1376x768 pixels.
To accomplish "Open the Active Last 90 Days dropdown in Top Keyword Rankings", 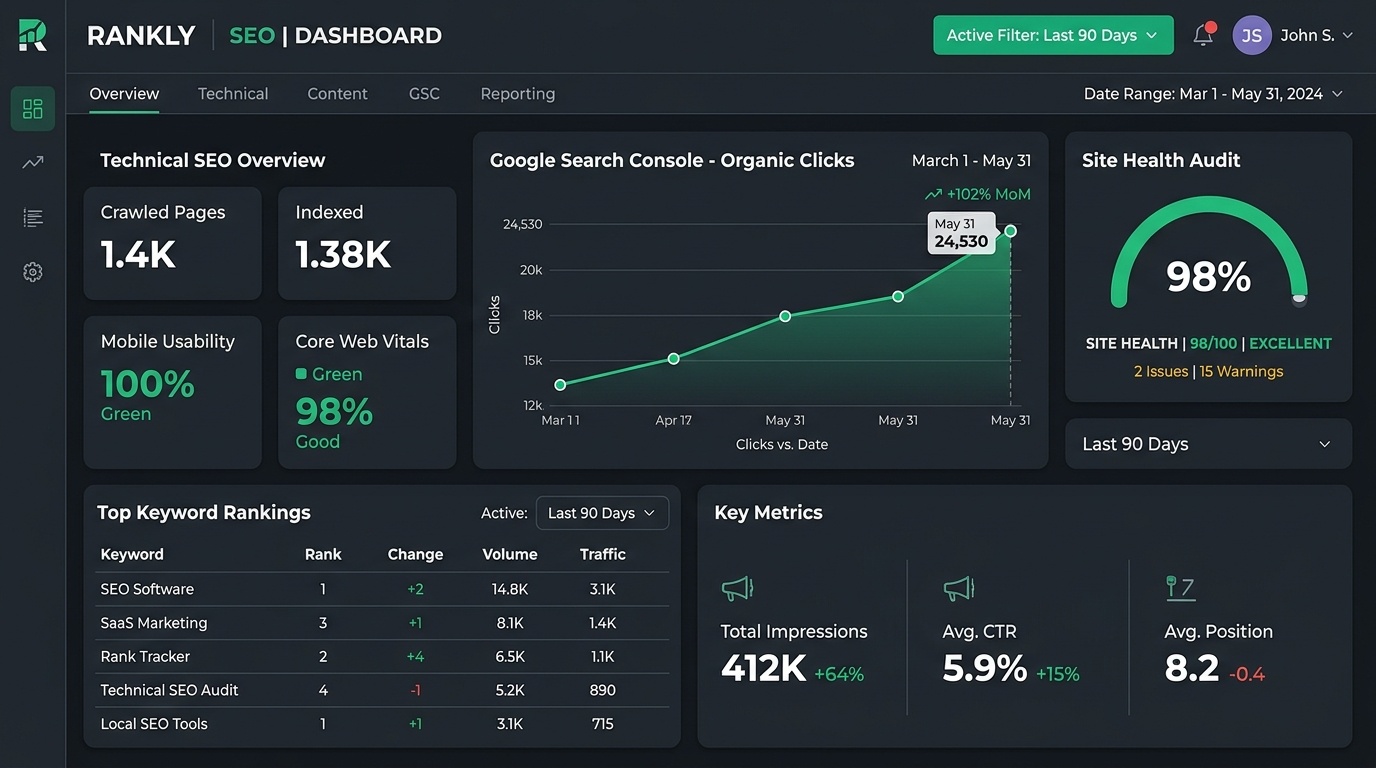I will pos(602,513).
